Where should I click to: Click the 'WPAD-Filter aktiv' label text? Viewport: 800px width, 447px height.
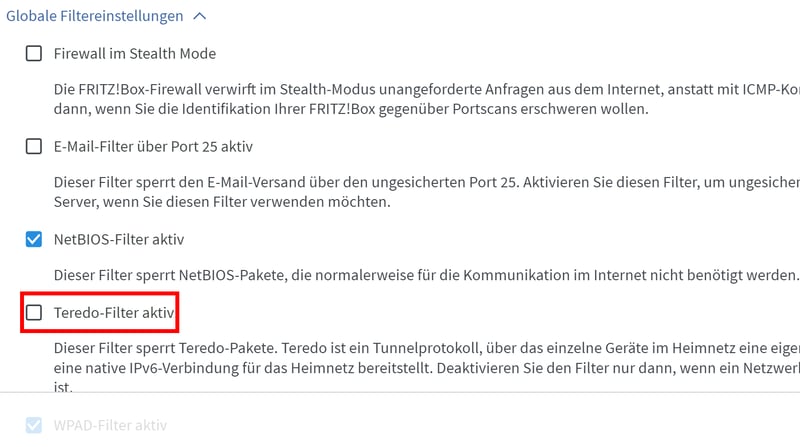(x=110, y=425)
